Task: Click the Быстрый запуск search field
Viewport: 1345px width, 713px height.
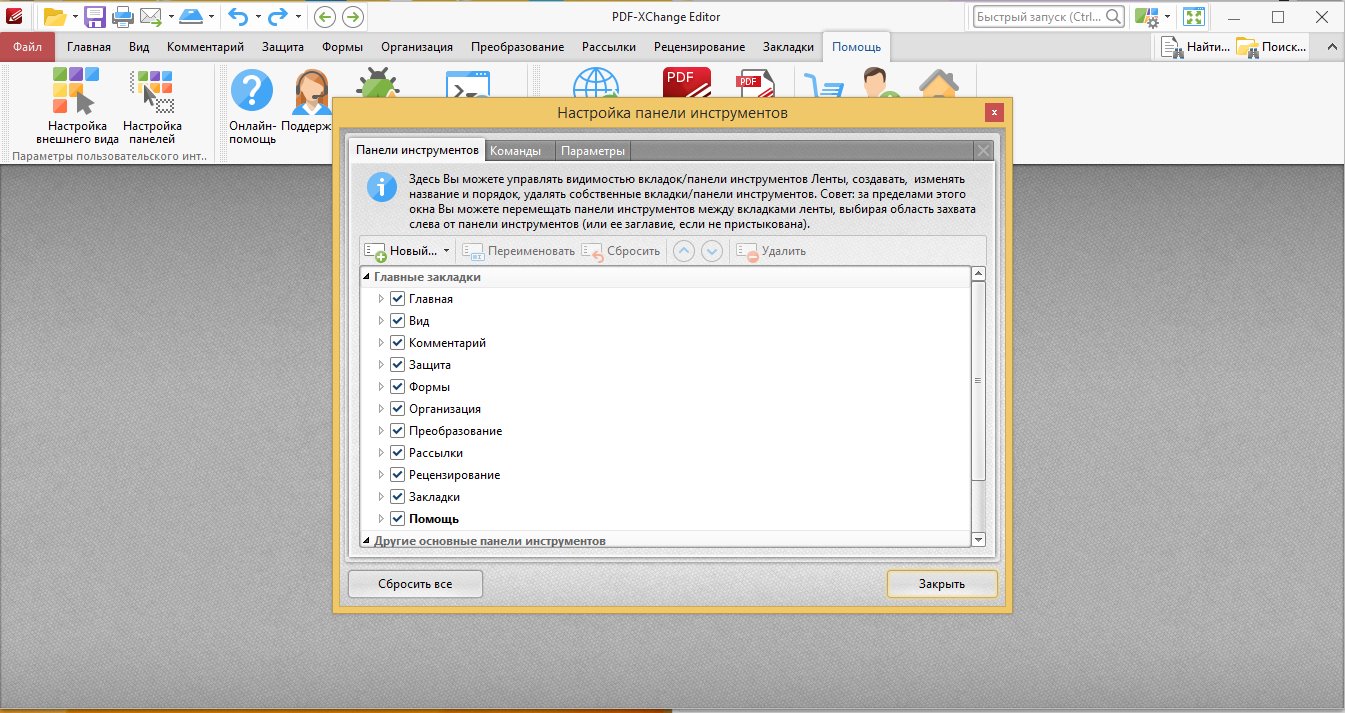Action: click(1049, 17)
